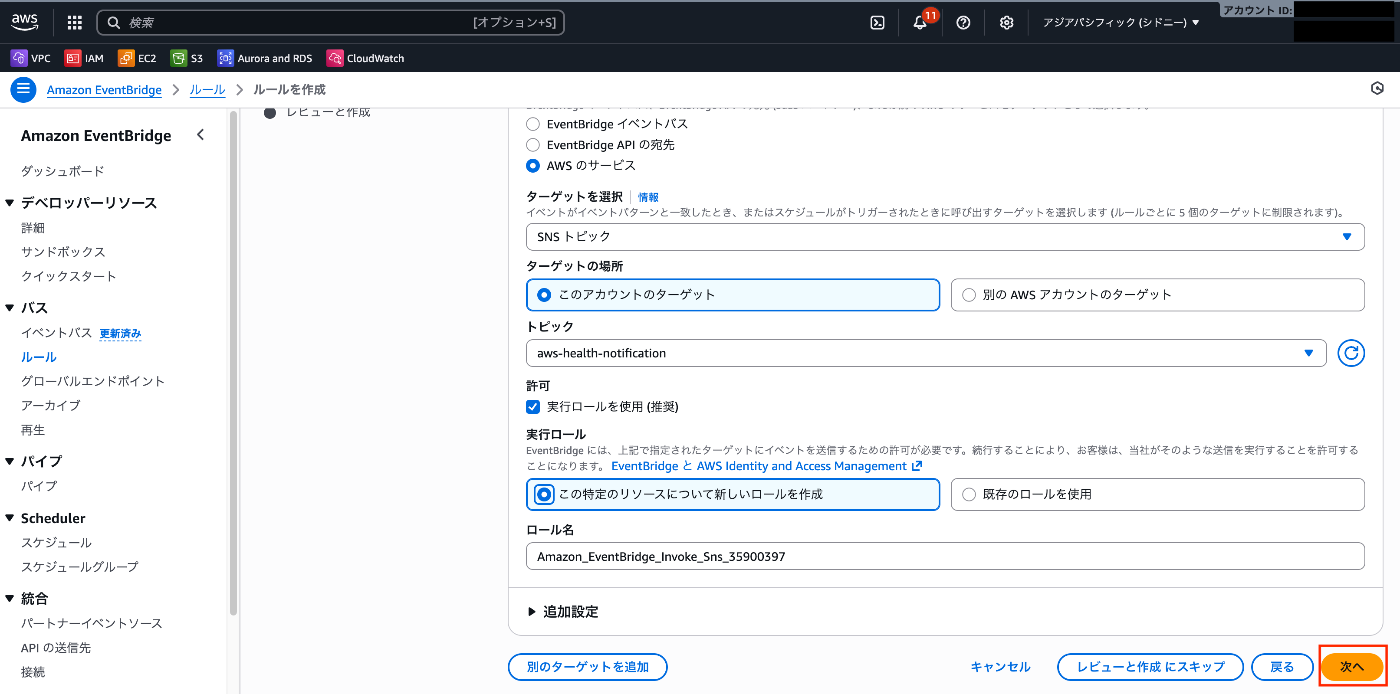The width and height of the screenshot is (1400, 694).
Task: Click the 戻る button
Action: pyautogui.click(x=1282, y=667)
